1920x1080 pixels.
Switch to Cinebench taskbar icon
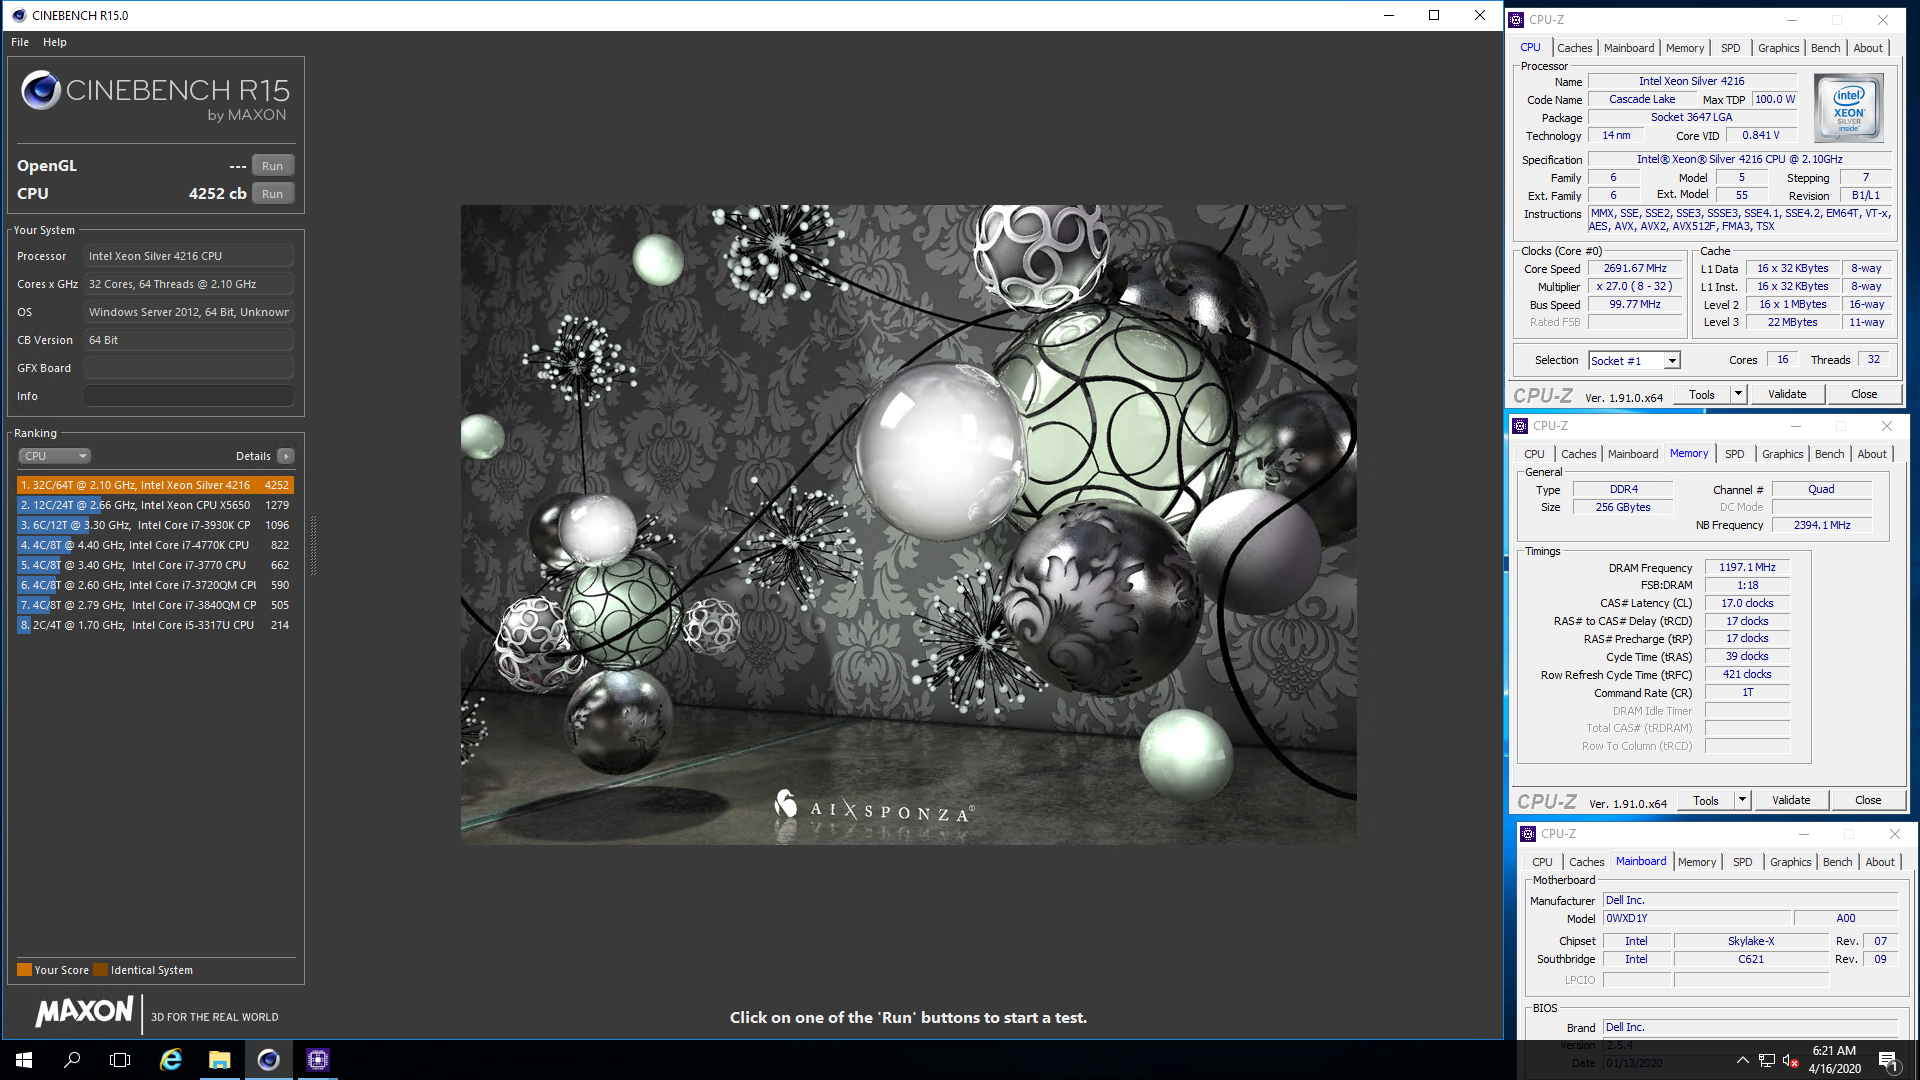[268, 1060]
